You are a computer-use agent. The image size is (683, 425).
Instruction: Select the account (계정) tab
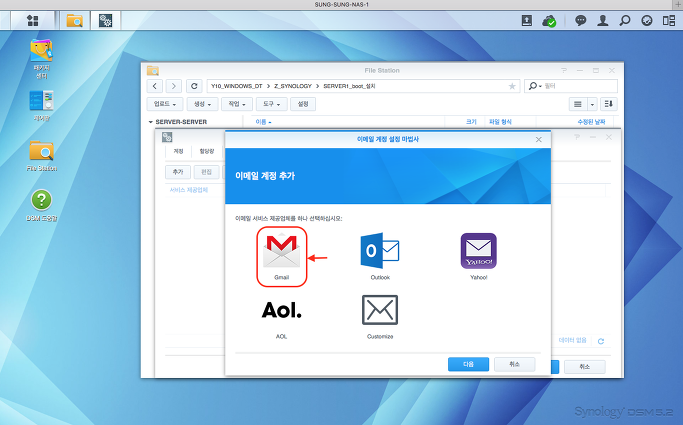(178, 152)
